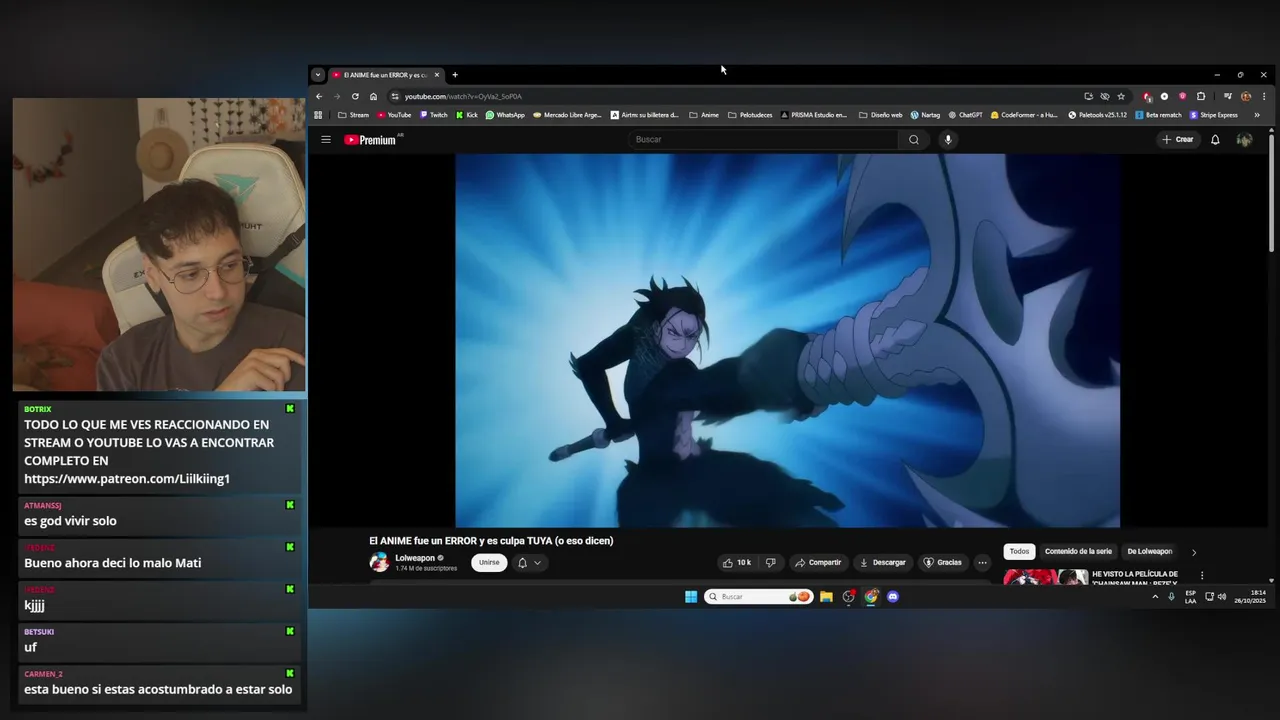This screenshot has width=1280, height=720.
Task: Select the Todos filter chip
Action: coord(1019,552)
